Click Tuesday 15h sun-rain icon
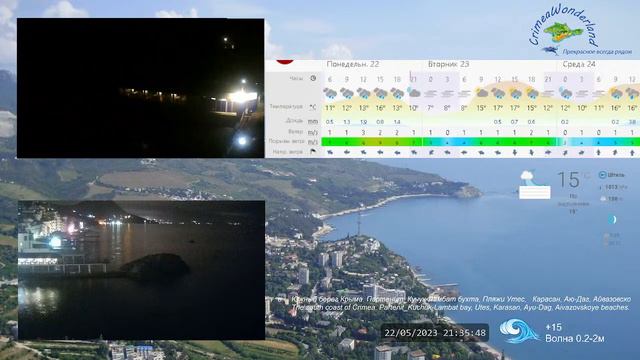The width and height of the screenshot is (640, 360). [x=515, y=93]
